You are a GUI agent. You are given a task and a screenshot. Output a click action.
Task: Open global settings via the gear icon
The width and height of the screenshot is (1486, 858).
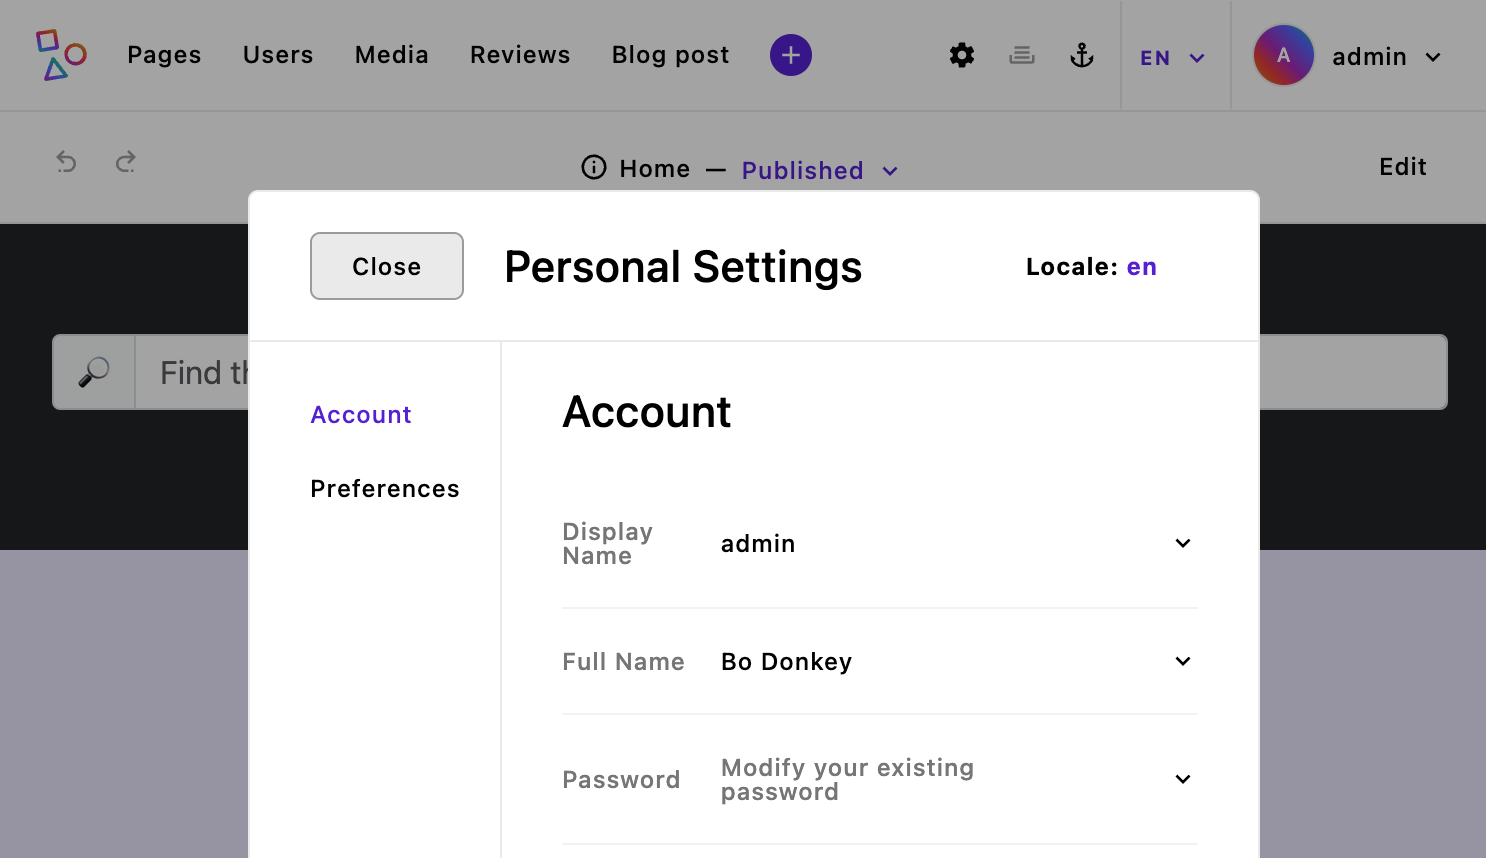point(961,55)
